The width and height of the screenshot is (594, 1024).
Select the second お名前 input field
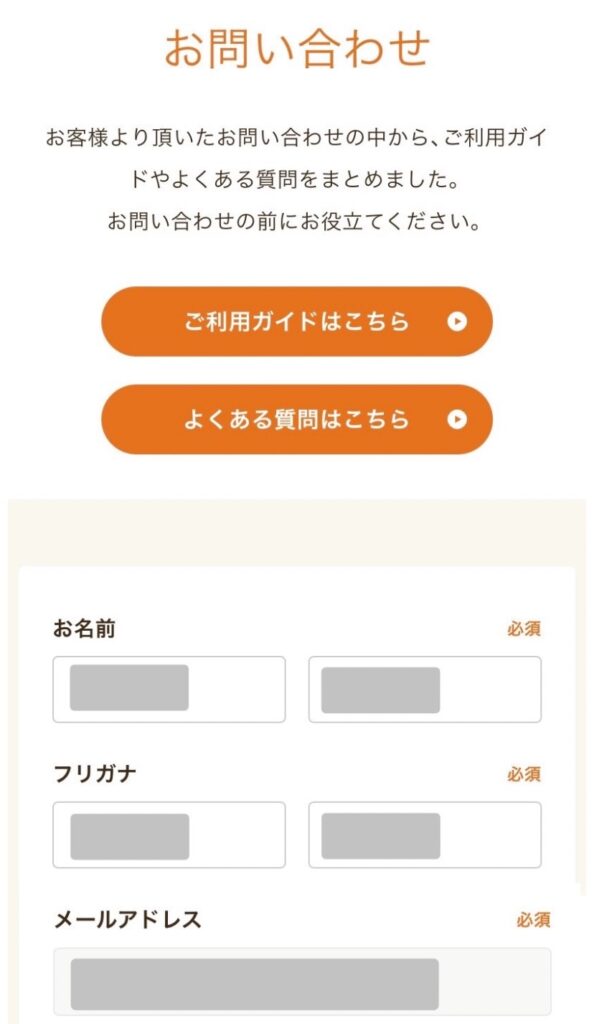425,689
